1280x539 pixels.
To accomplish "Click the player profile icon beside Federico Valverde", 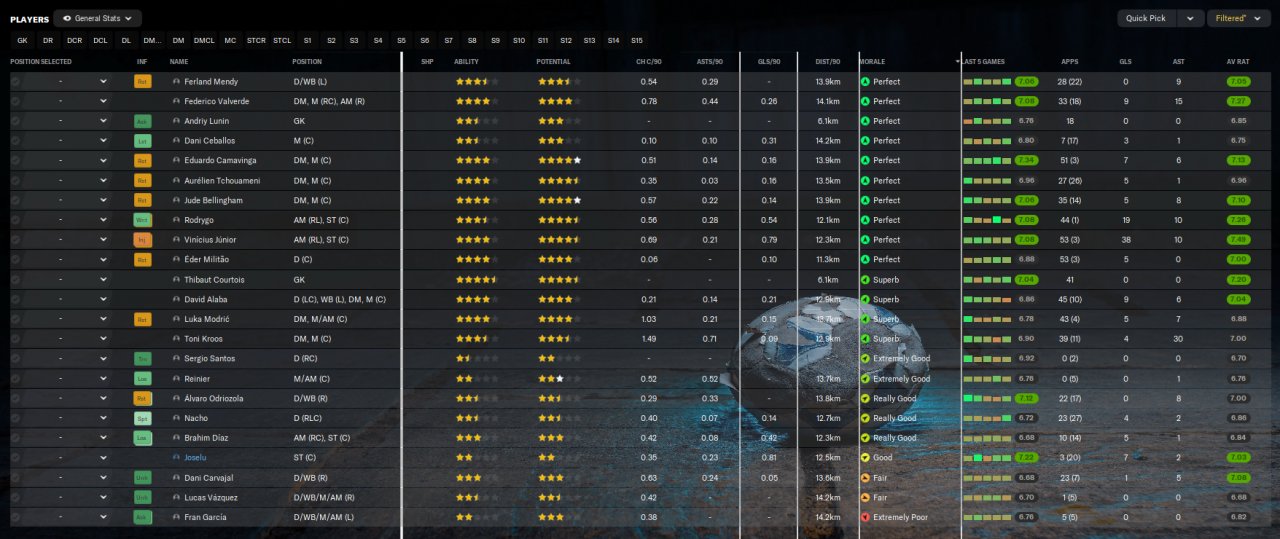I will 177,101.
